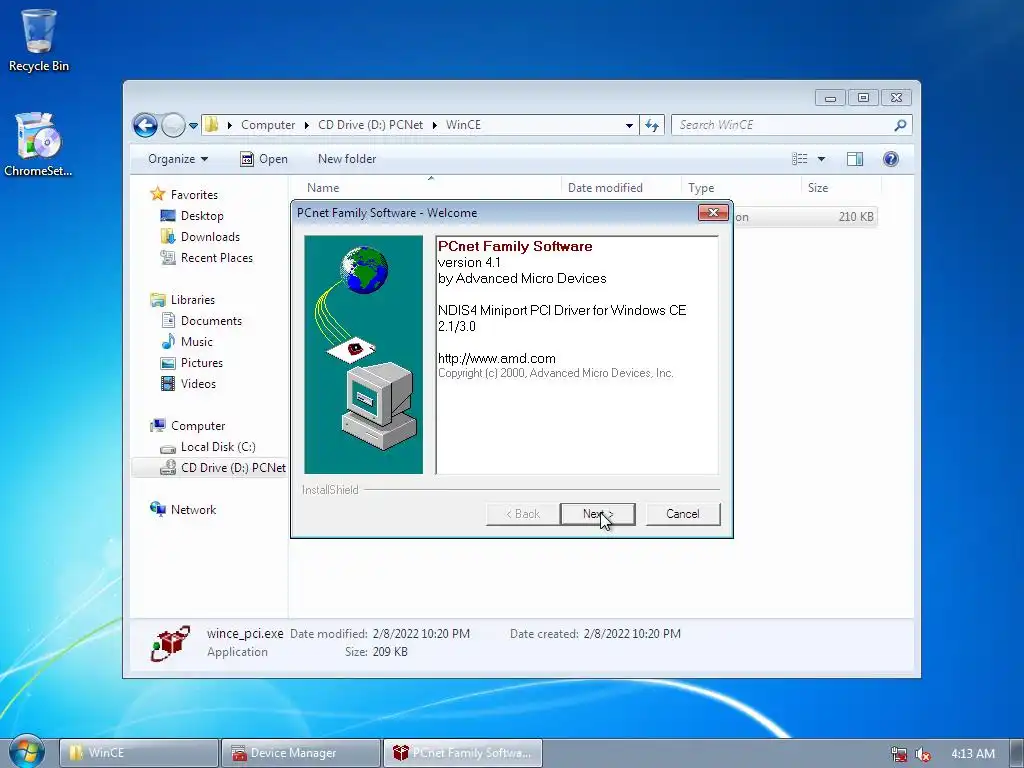Close the PCnet Family Software dialog

point(713,212)
